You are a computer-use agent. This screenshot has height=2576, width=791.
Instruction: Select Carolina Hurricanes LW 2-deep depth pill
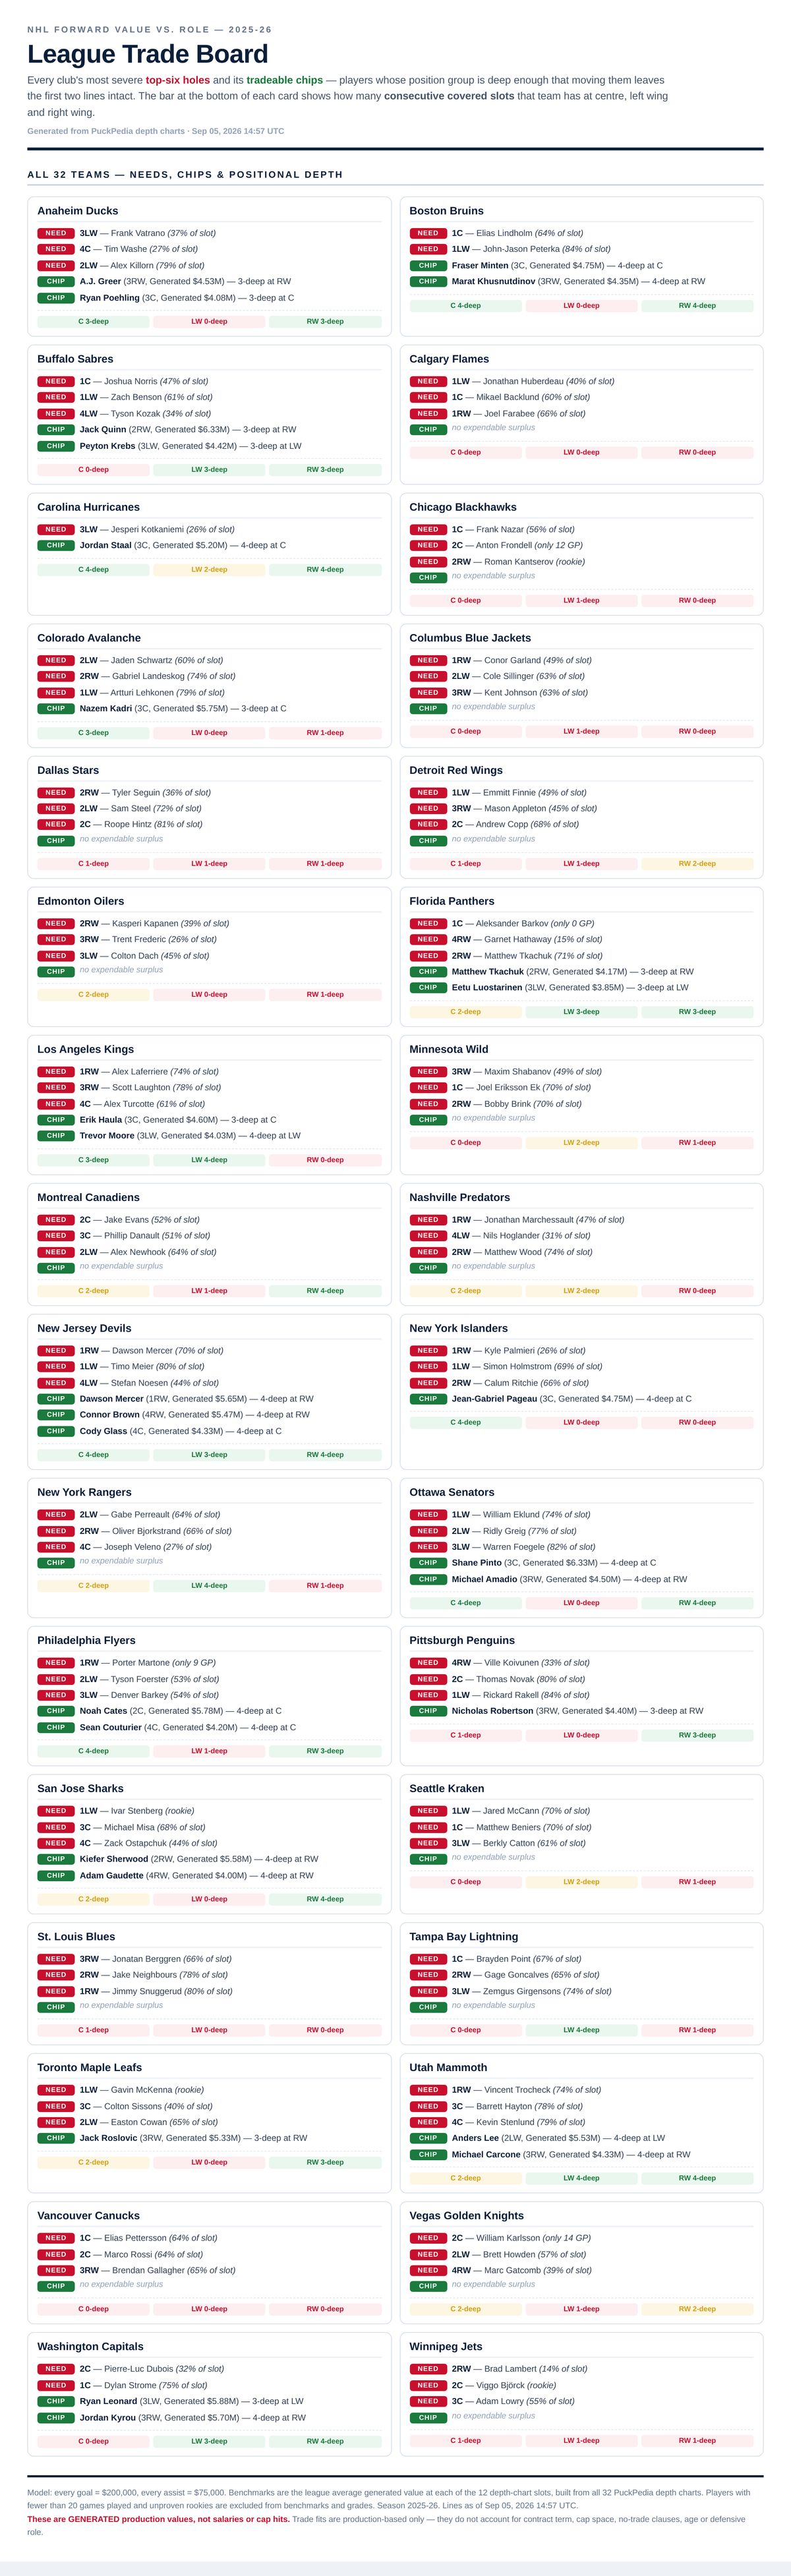point(209,570)
